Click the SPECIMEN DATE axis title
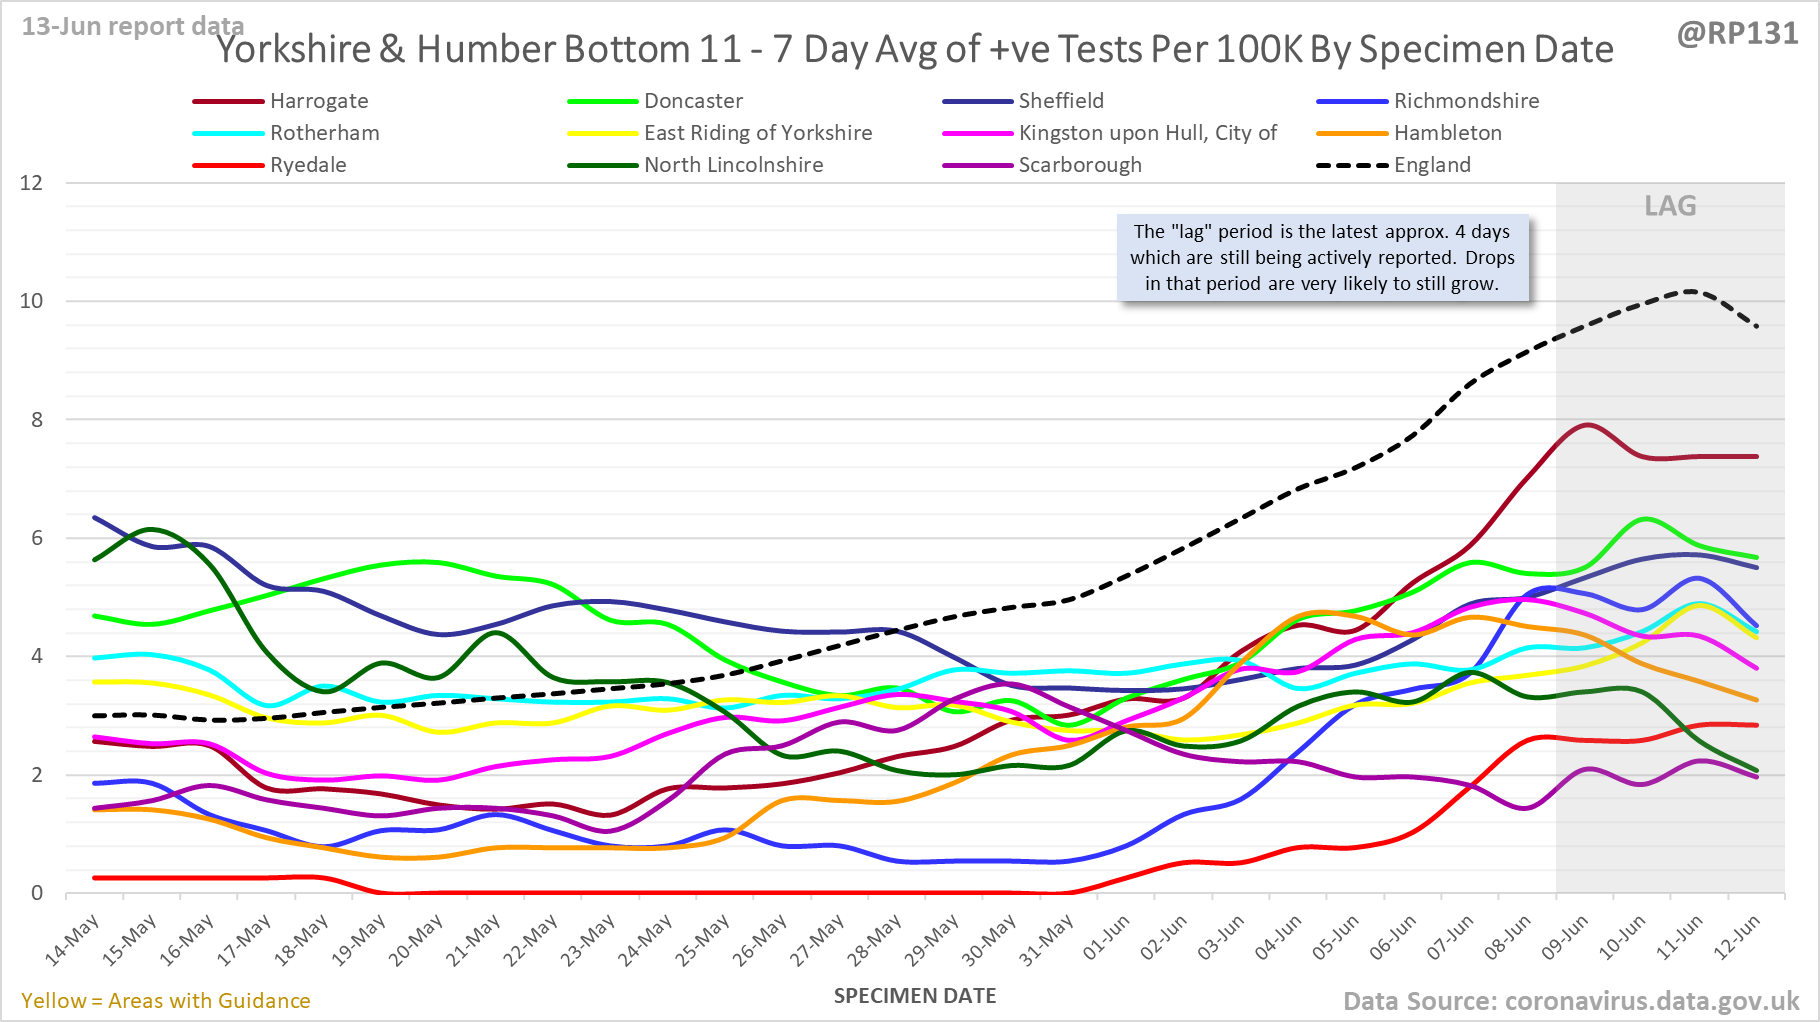This screenshot has width=1820, height=1022. tap(915, 996)
